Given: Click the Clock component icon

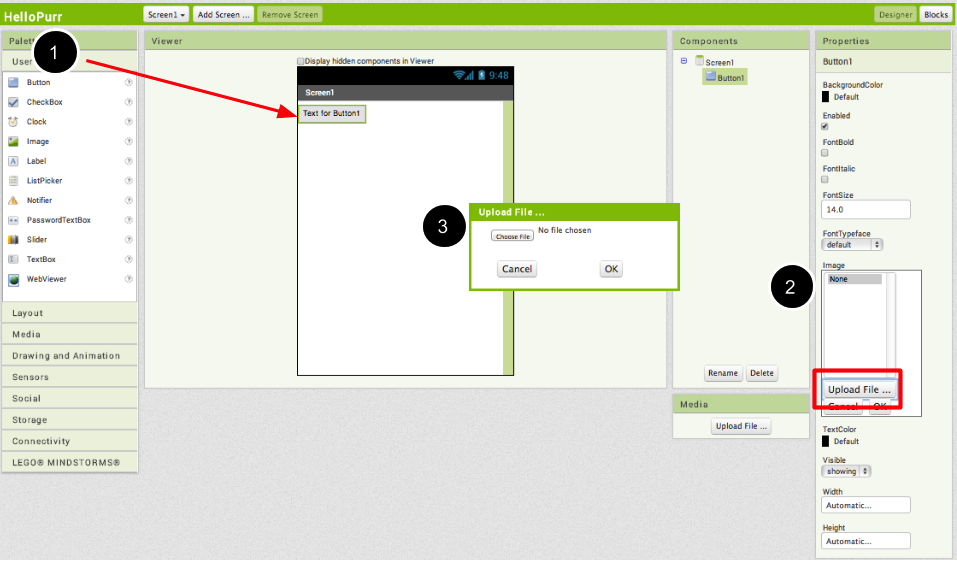Looking at the screenshot, I should pyautogui.click(x=14, y=122).
